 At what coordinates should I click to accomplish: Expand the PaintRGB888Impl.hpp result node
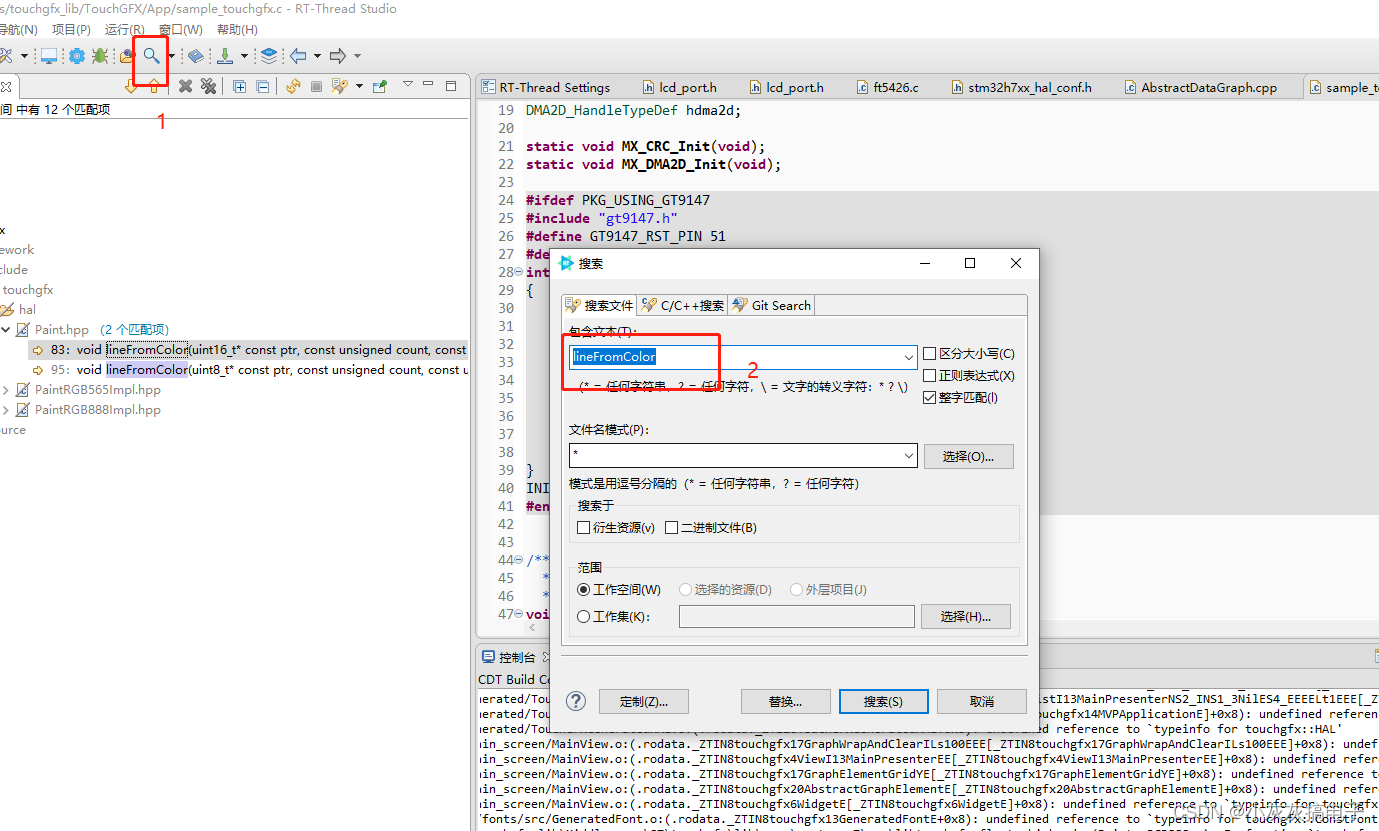6,410
